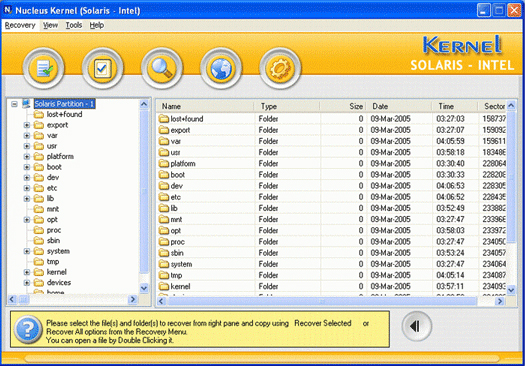Expand the dev folder in tree
Image resolution: width=525 pixels, height=366 pixels.
27,177
